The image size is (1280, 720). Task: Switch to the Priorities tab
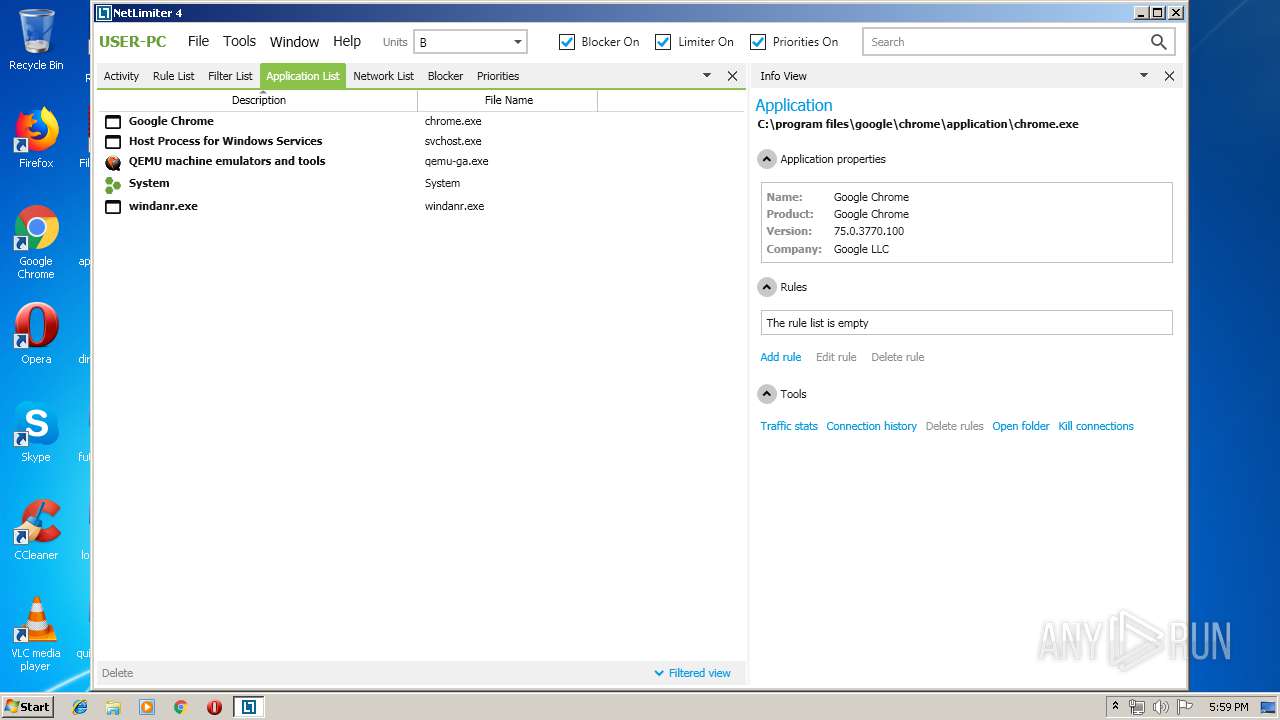coord(498,76)
